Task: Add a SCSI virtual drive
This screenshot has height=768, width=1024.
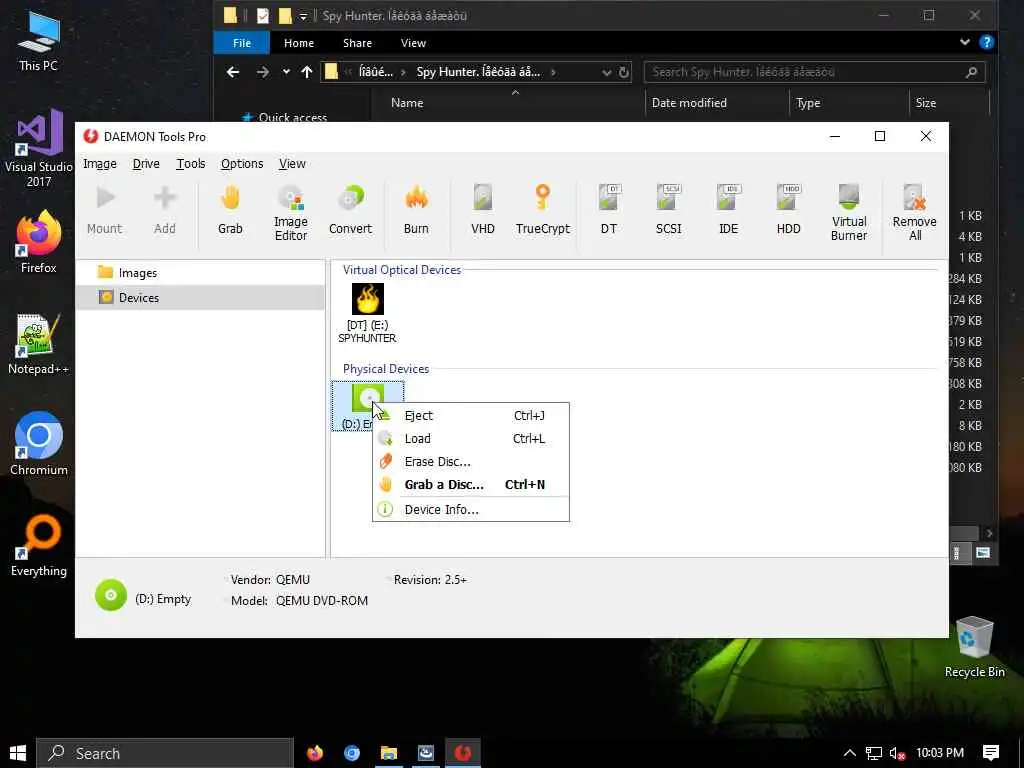Action: tap(669, 210)
